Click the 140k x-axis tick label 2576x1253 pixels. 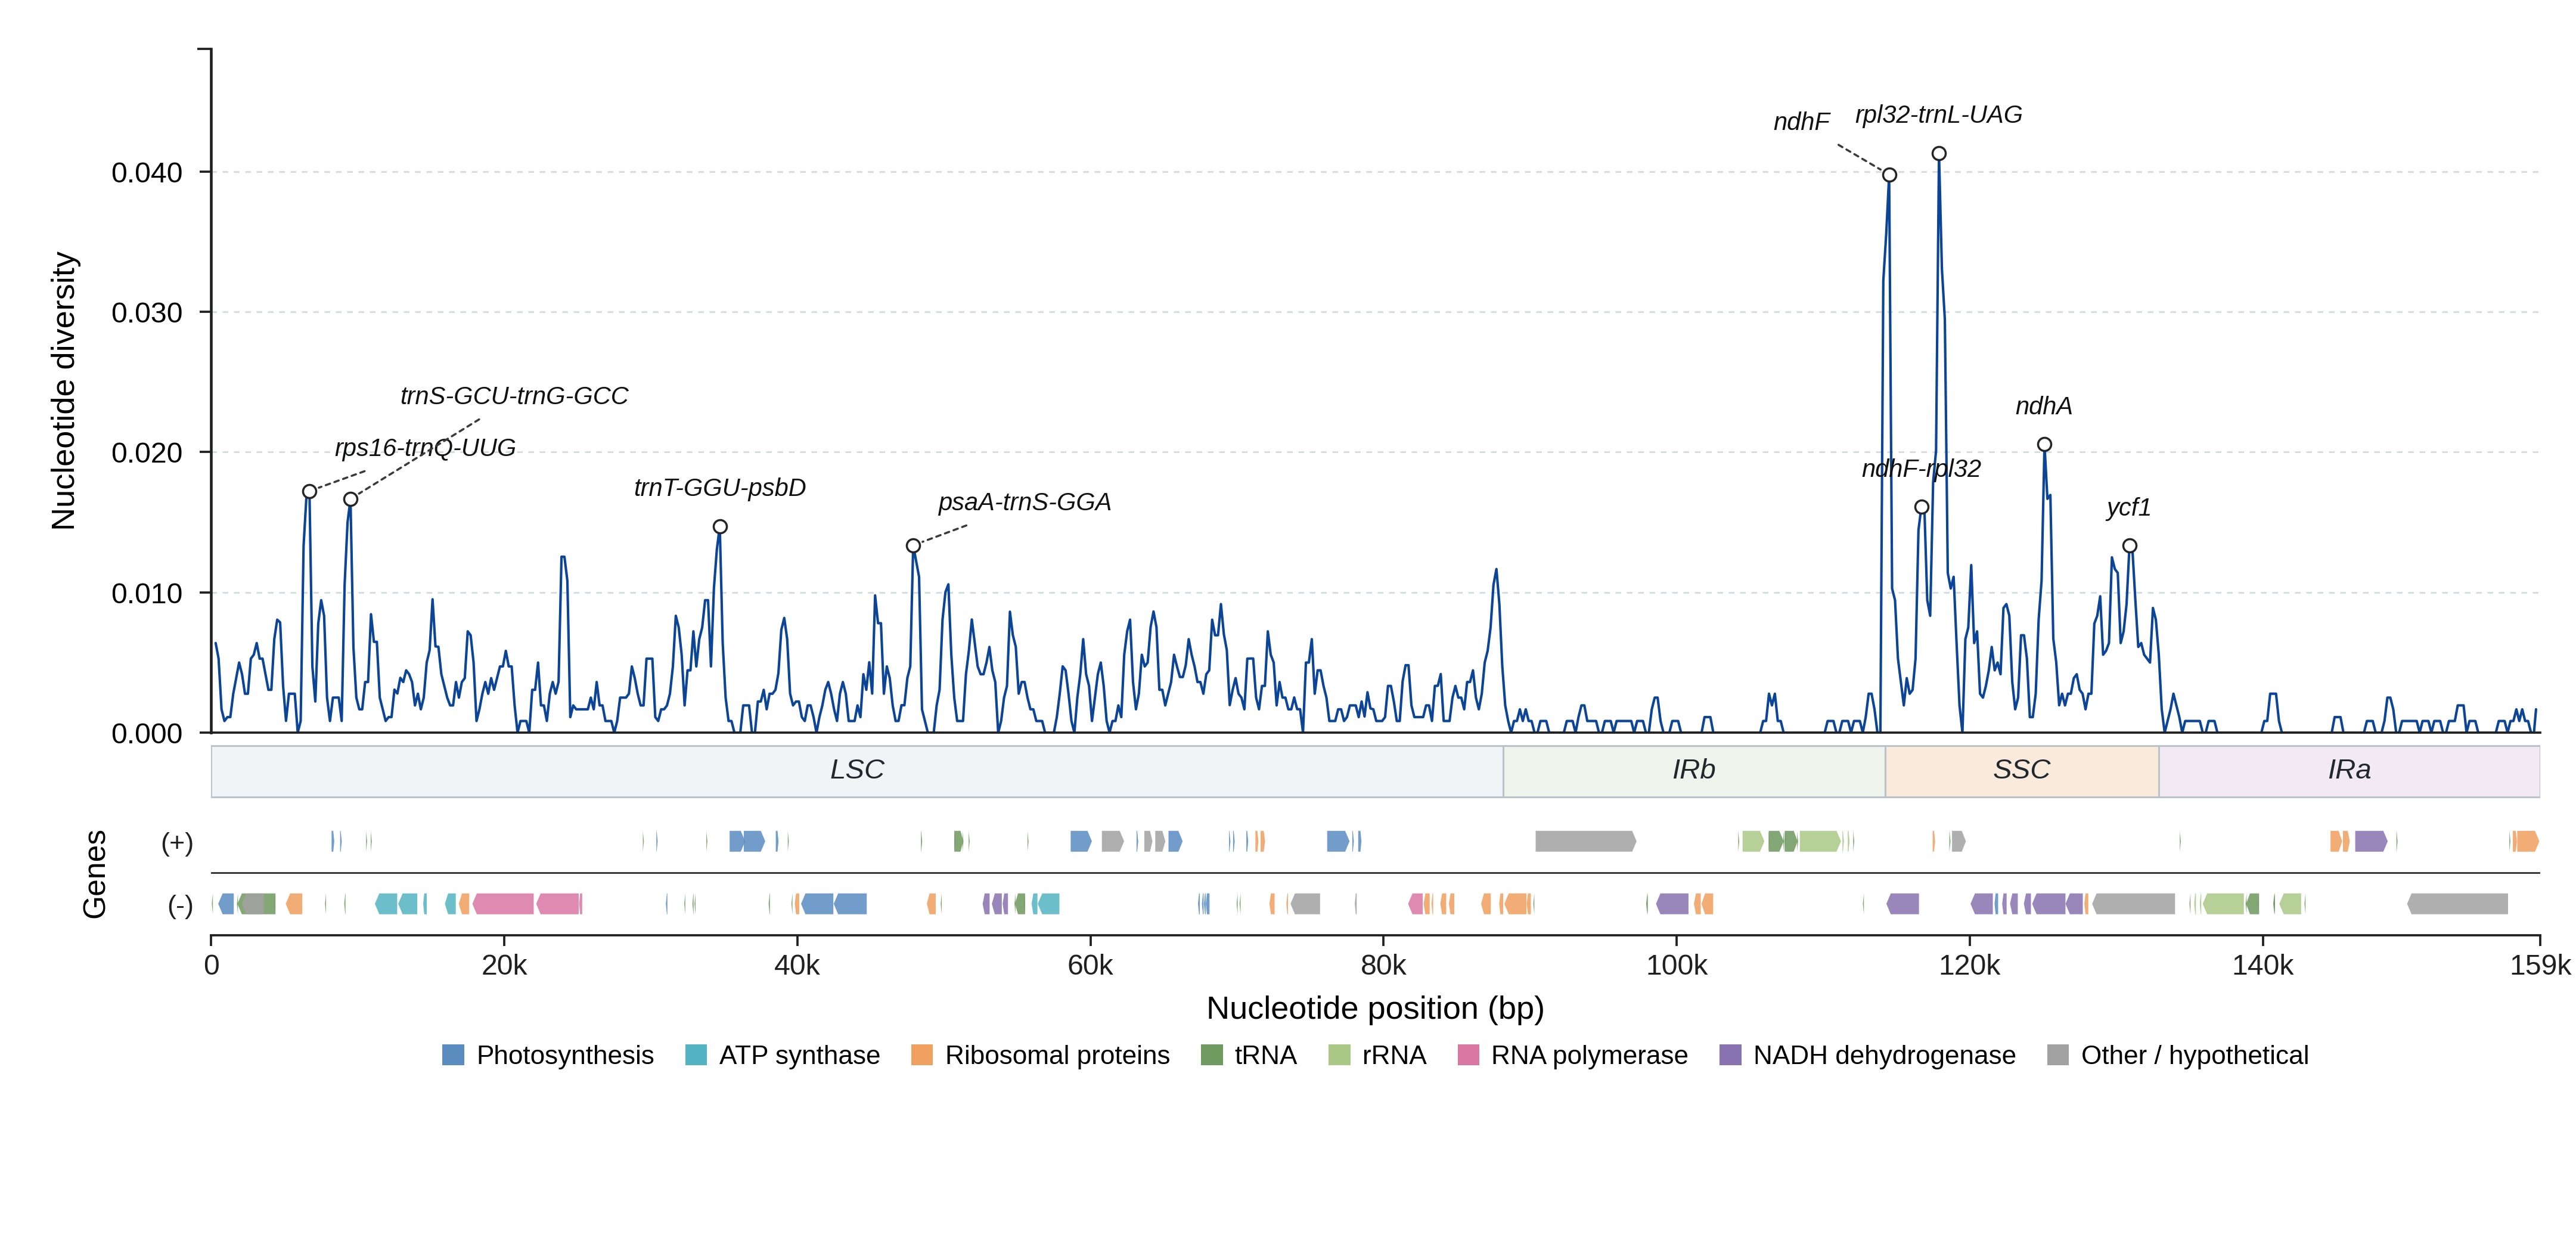point(2263,966)
